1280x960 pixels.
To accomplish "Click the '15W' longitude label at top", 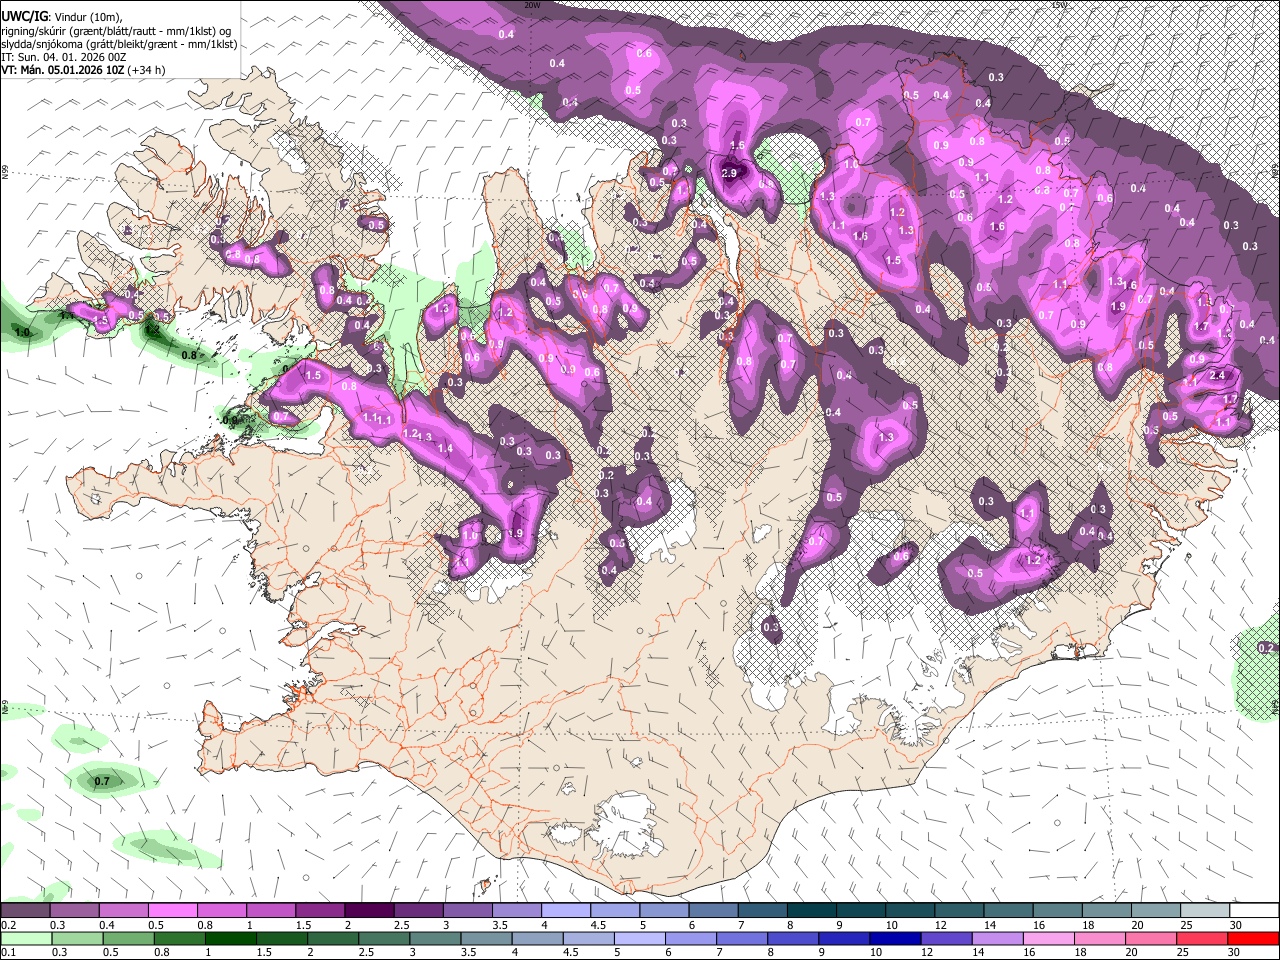I will tap(1059, 5).
